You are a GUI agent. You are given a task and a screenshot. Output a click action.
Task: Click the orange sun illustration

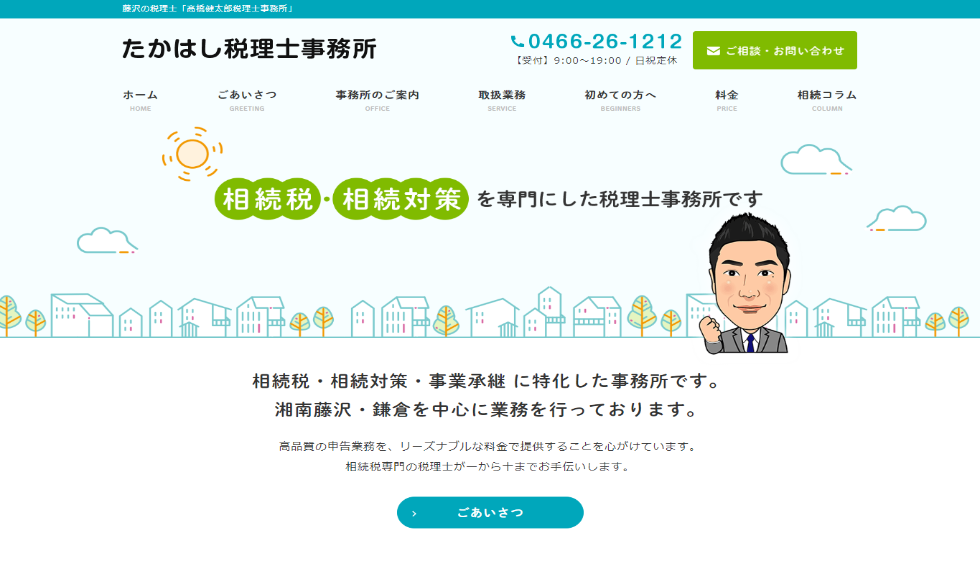click(x=190, y=153)
